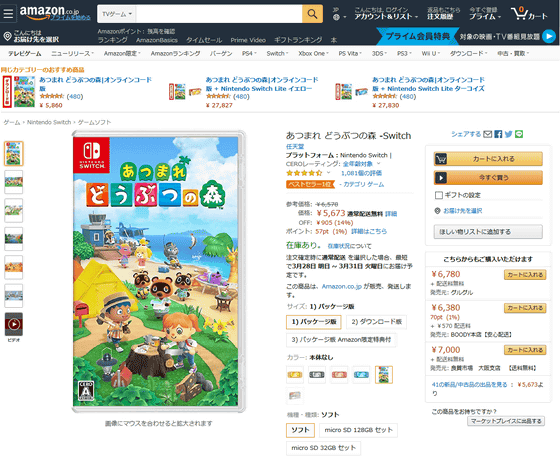Share the product on Facebook
This screenshot has width=560, height=460.
click(498, 134)
